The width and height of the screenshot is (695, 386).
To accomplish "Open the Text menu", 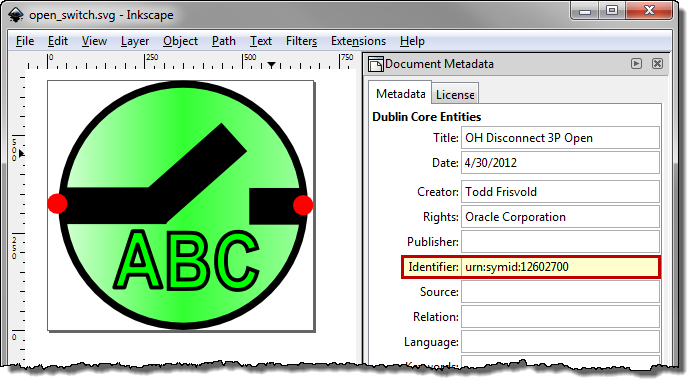I will 261,41.
